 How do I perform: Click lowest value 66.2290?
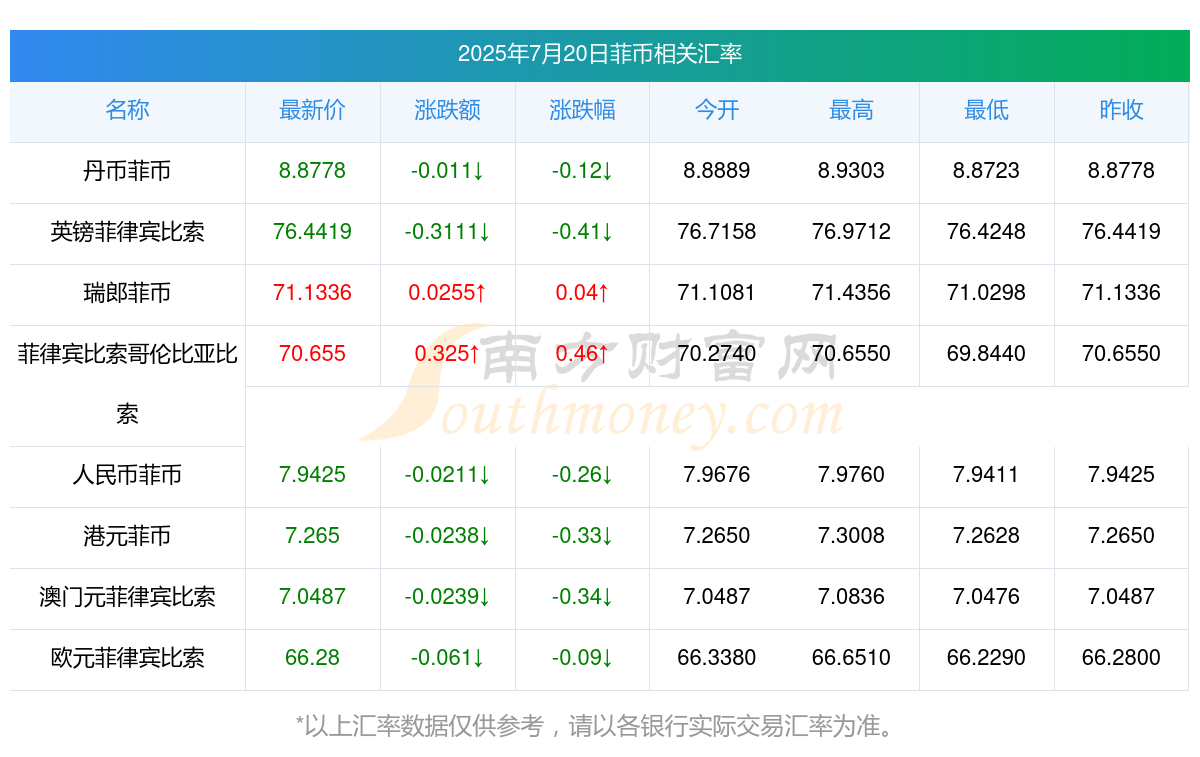point(986,658)
